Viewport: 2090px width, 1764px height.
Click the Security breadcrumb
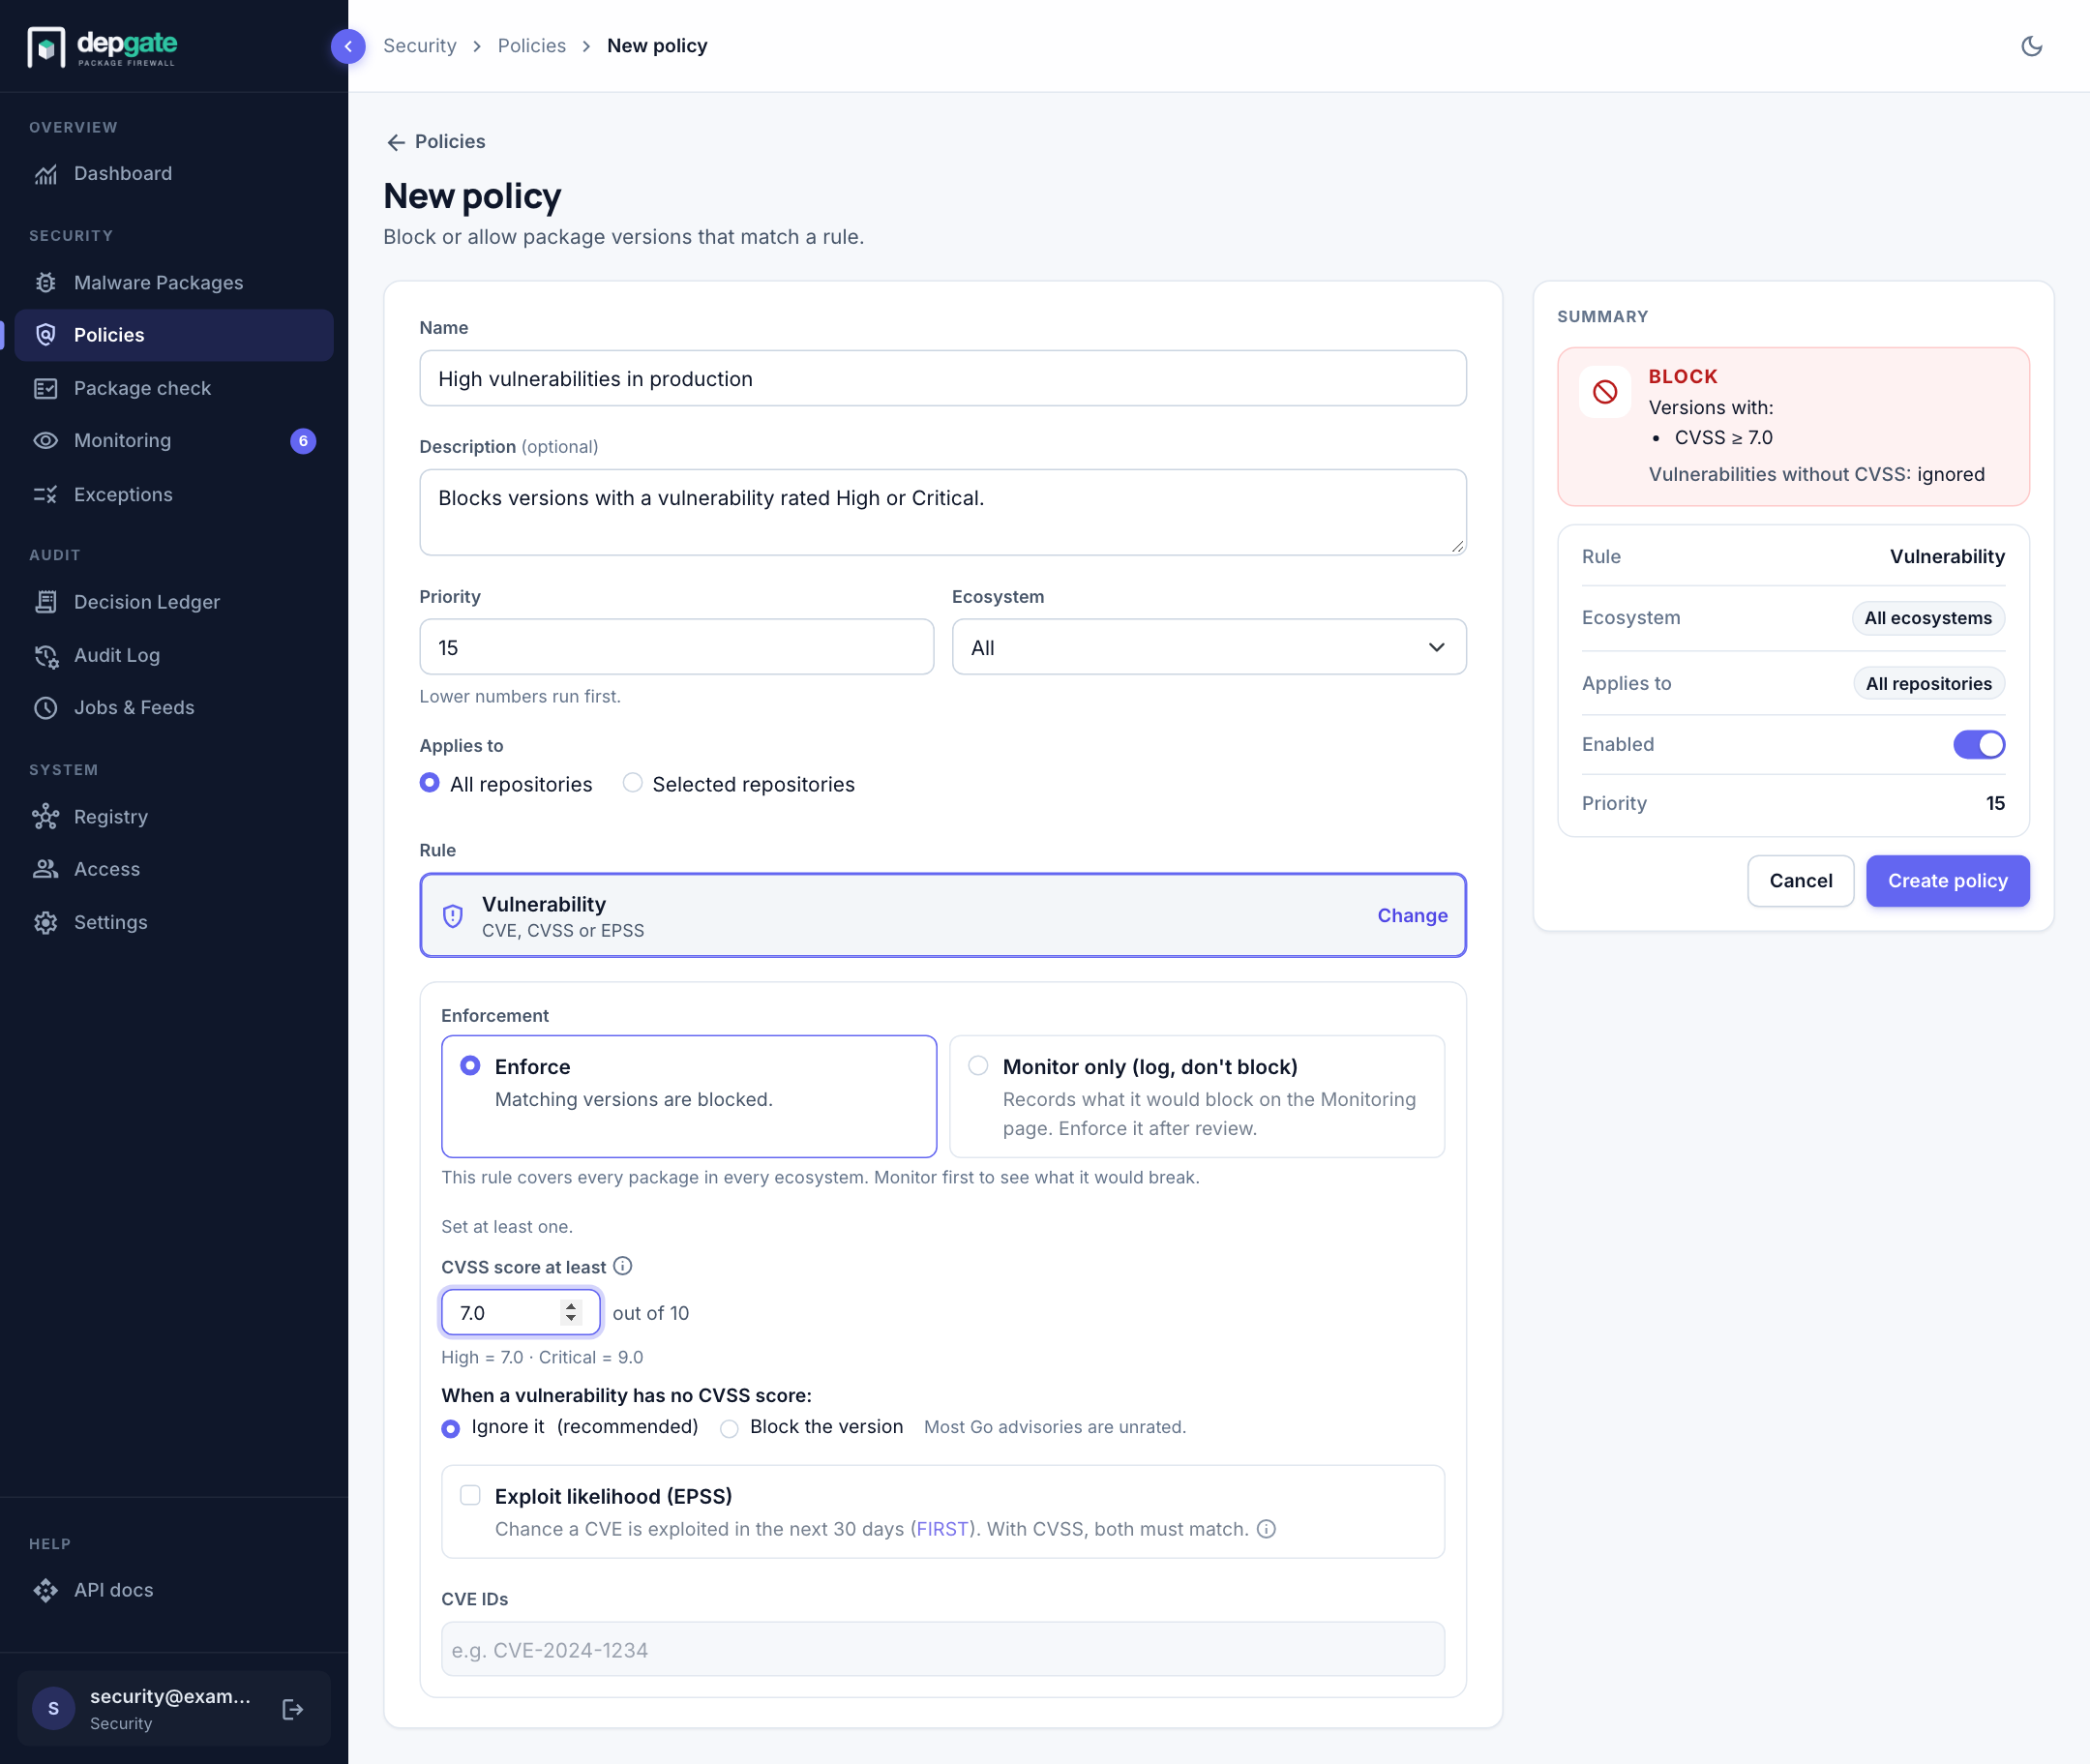420,46
